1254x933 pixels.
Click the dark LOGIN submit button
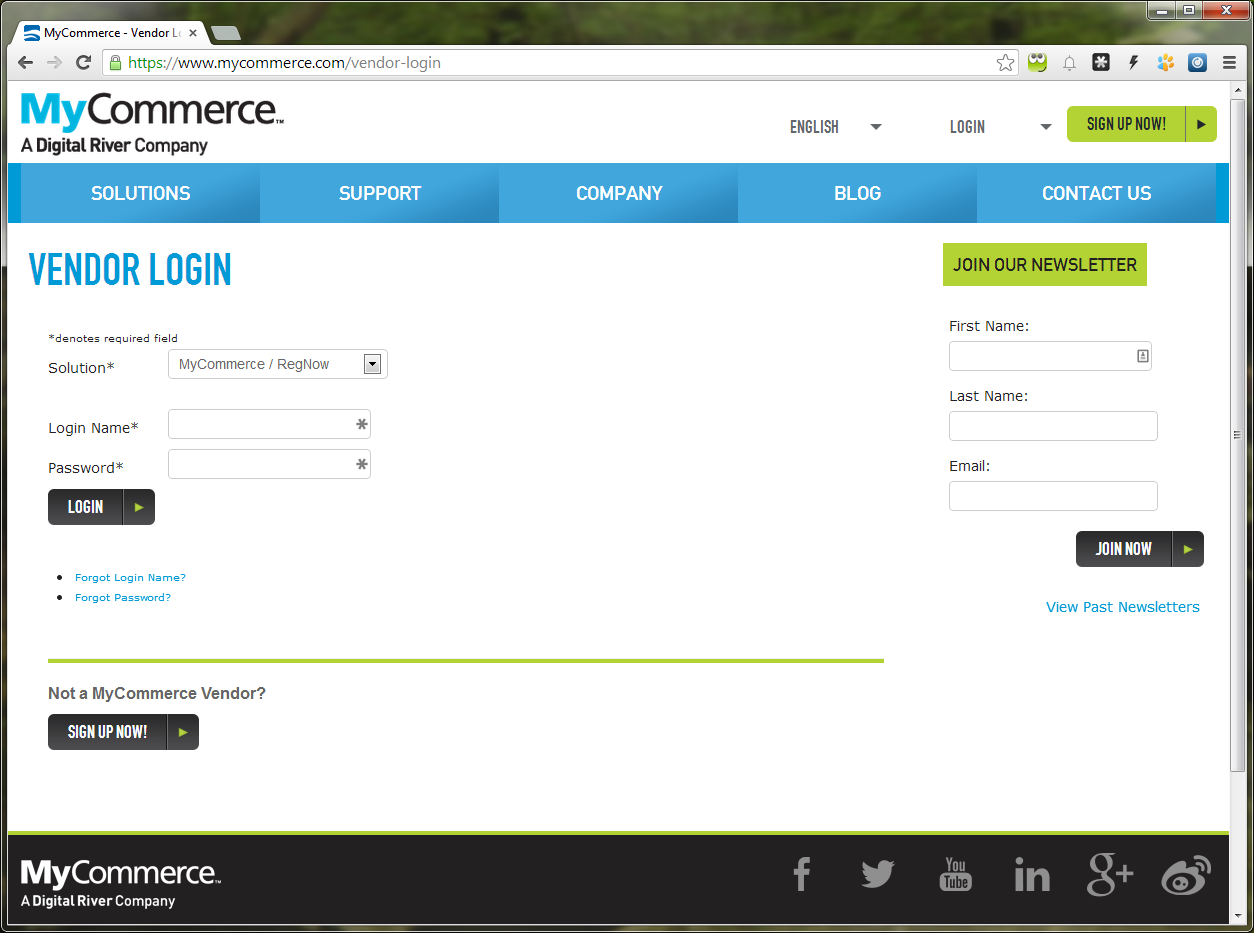click(101, 507)
